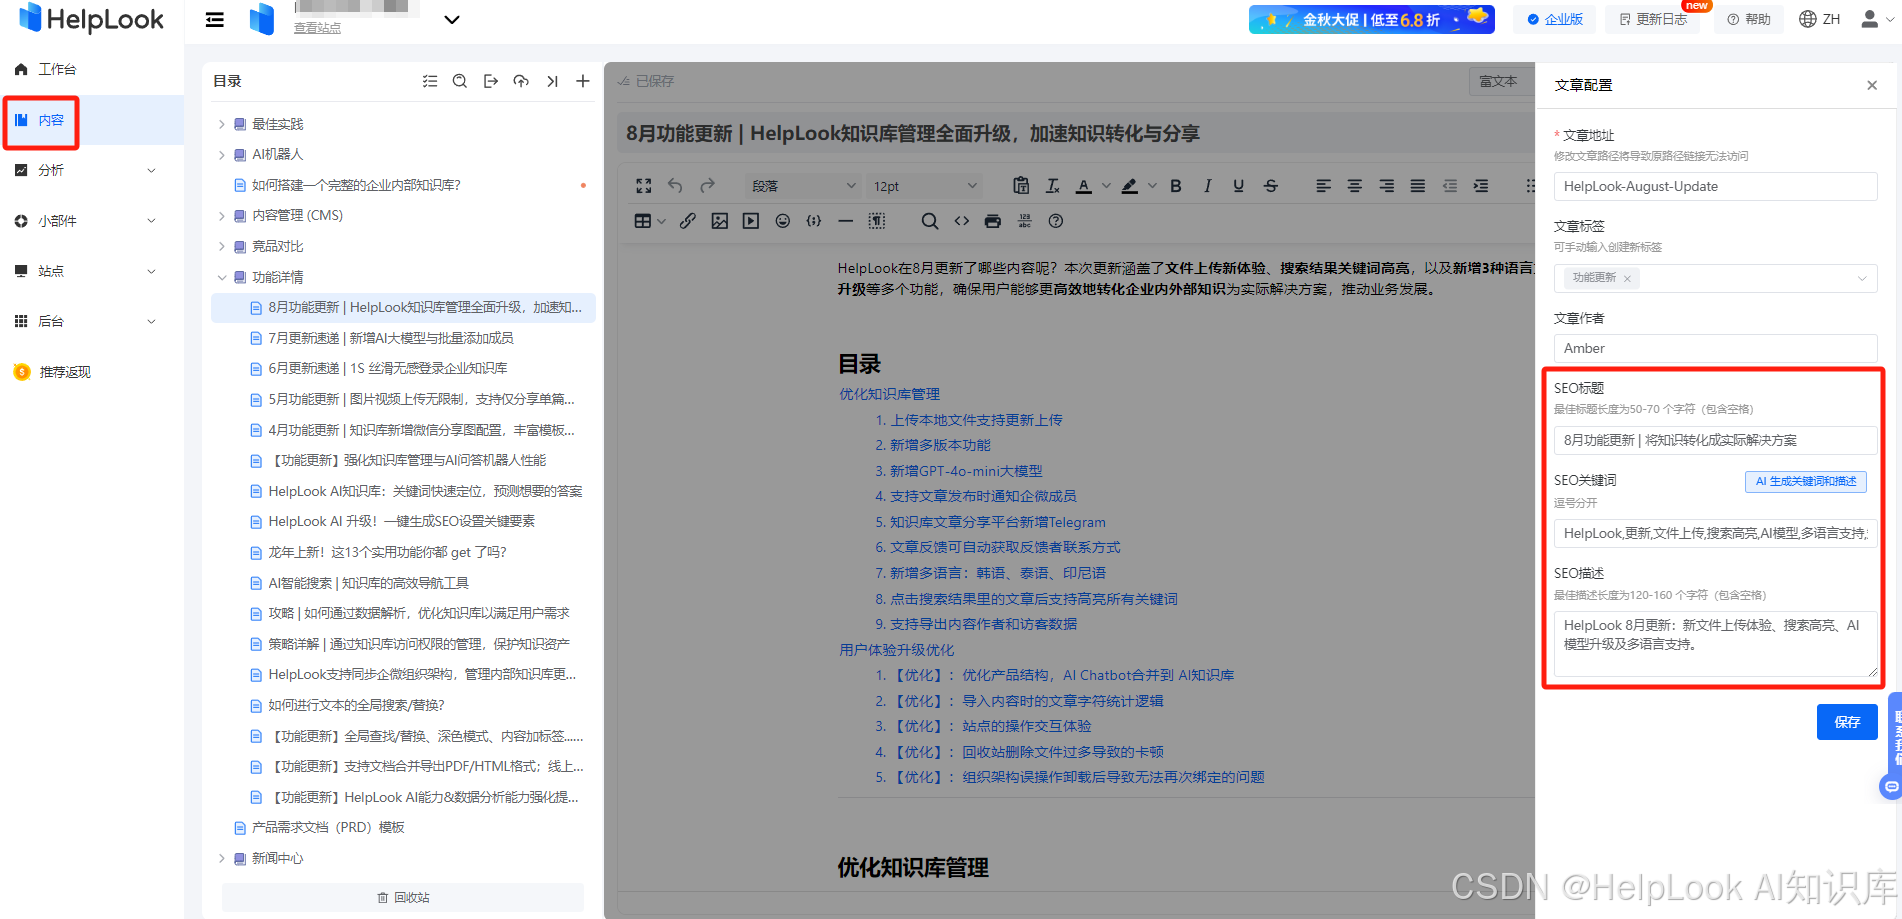Add new article with plus icon

point(583,81)
